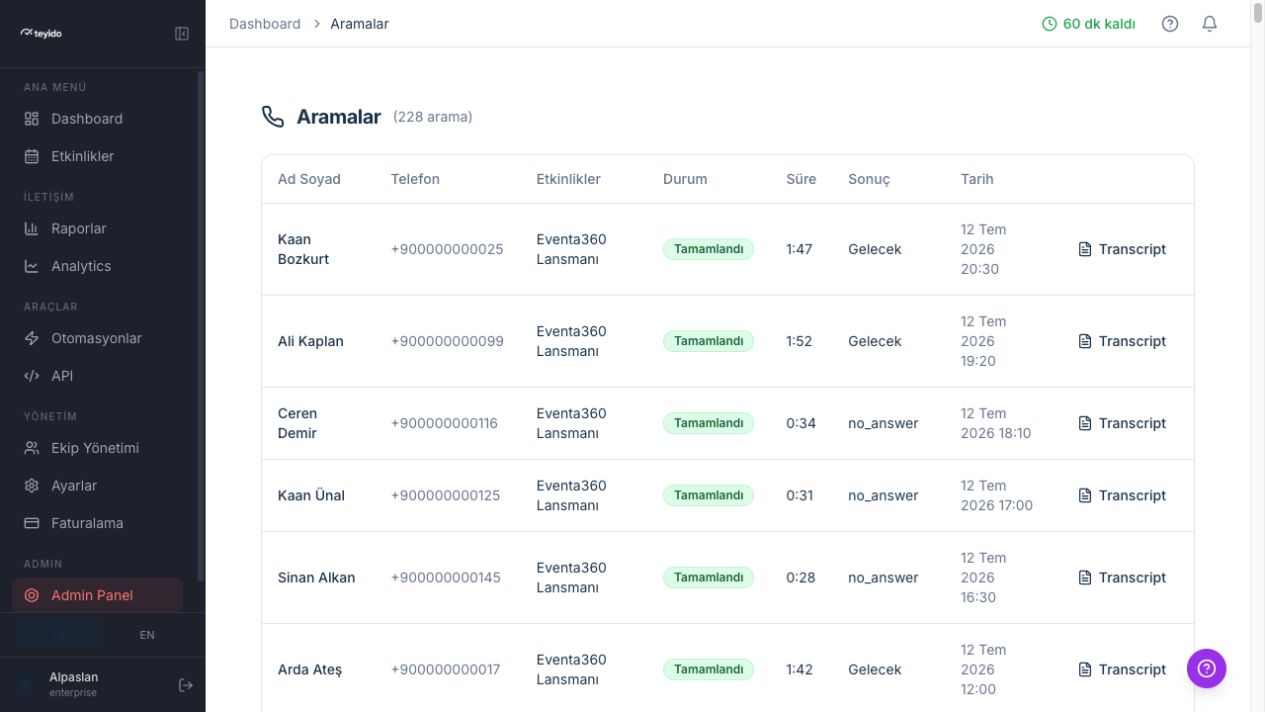Click the page vertical scrollbar
1265x712 pixels.
coord(1258,13)
